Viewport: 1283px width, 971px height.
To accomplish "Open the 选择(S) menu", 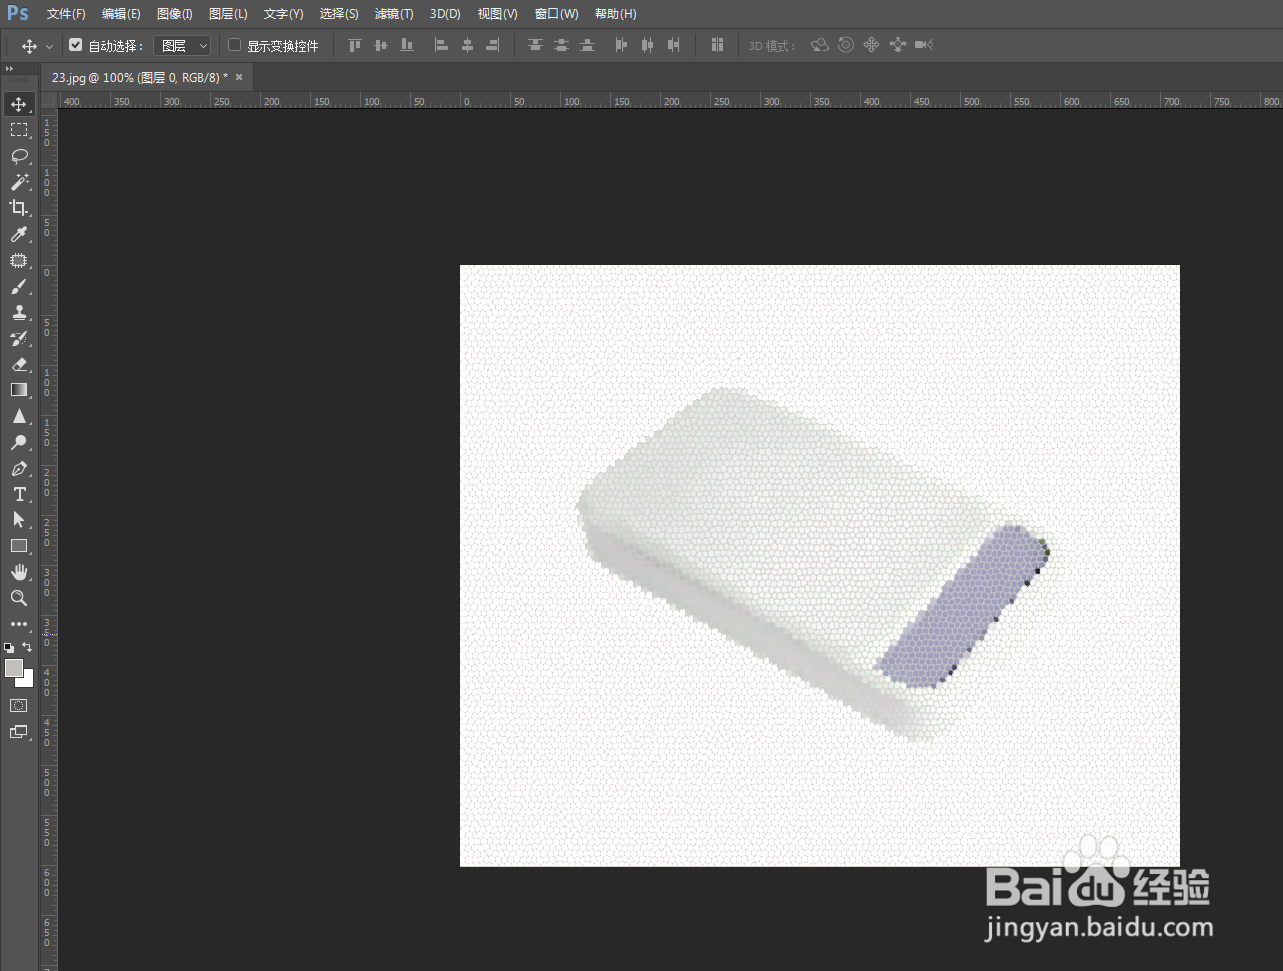I will [339, 14].
